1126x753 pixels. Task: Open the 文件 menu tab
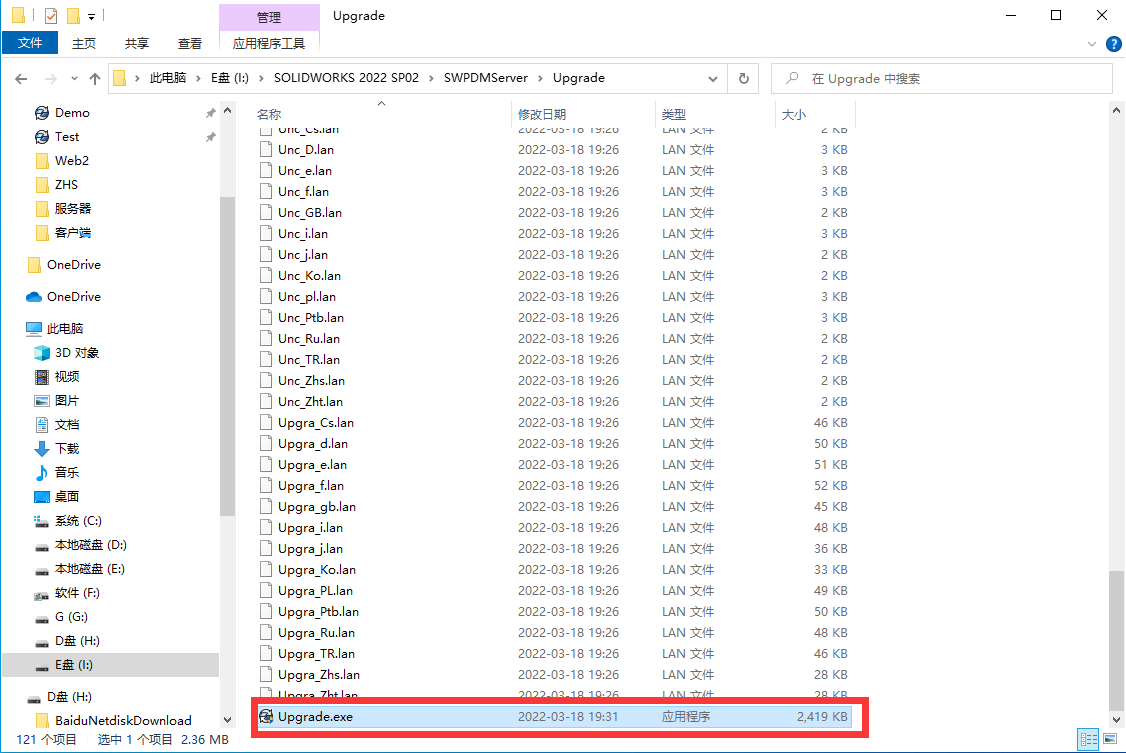click(x=29, y=43)
